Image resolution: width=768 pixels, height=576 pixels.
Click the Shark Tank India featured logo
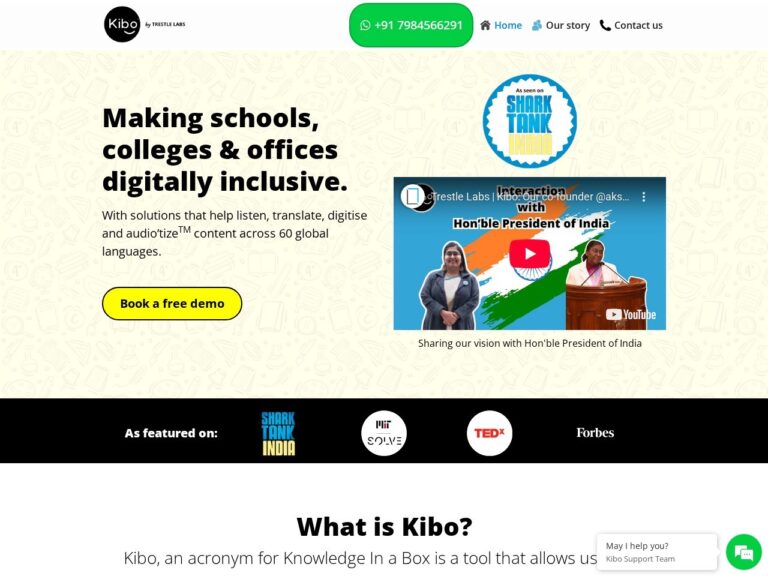pyautogui.click(x=278, y=433)
